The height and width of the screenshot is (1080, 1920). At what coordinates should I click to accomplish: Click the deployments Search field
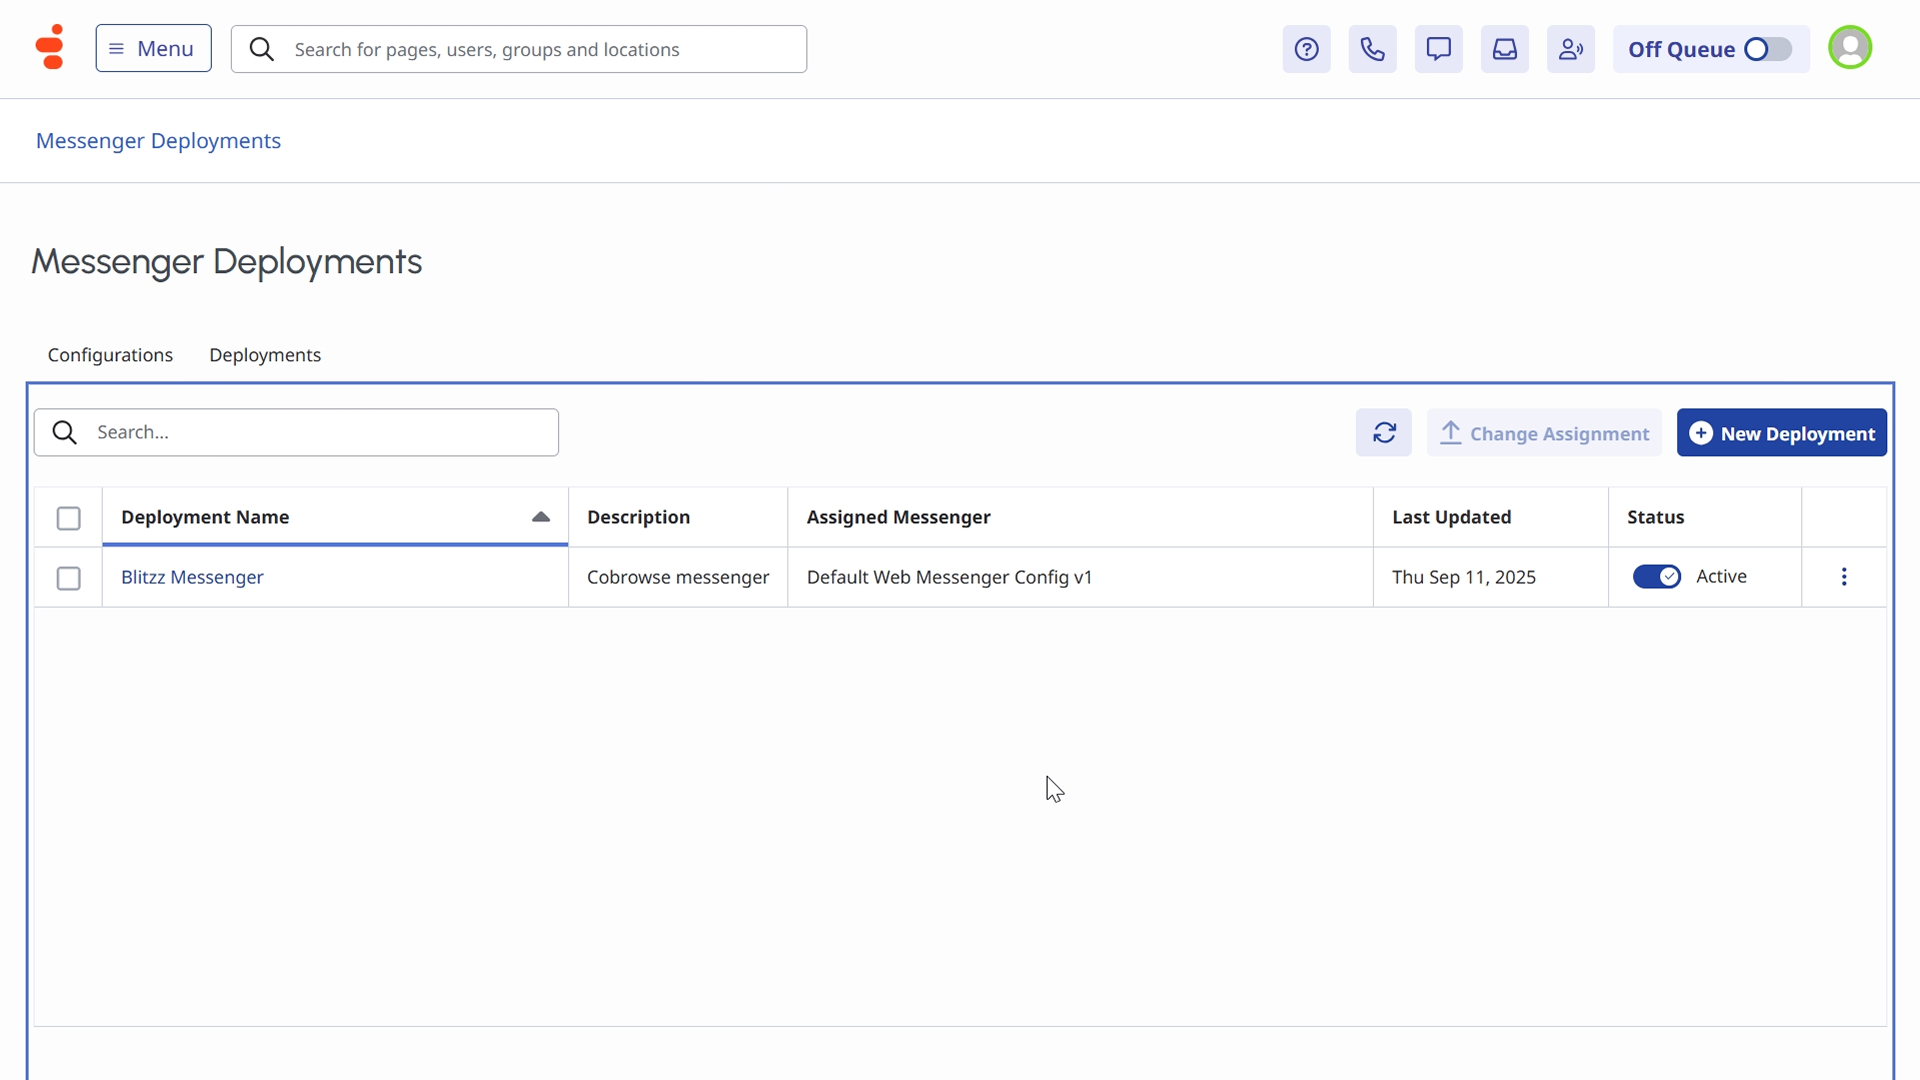[320, 432]
